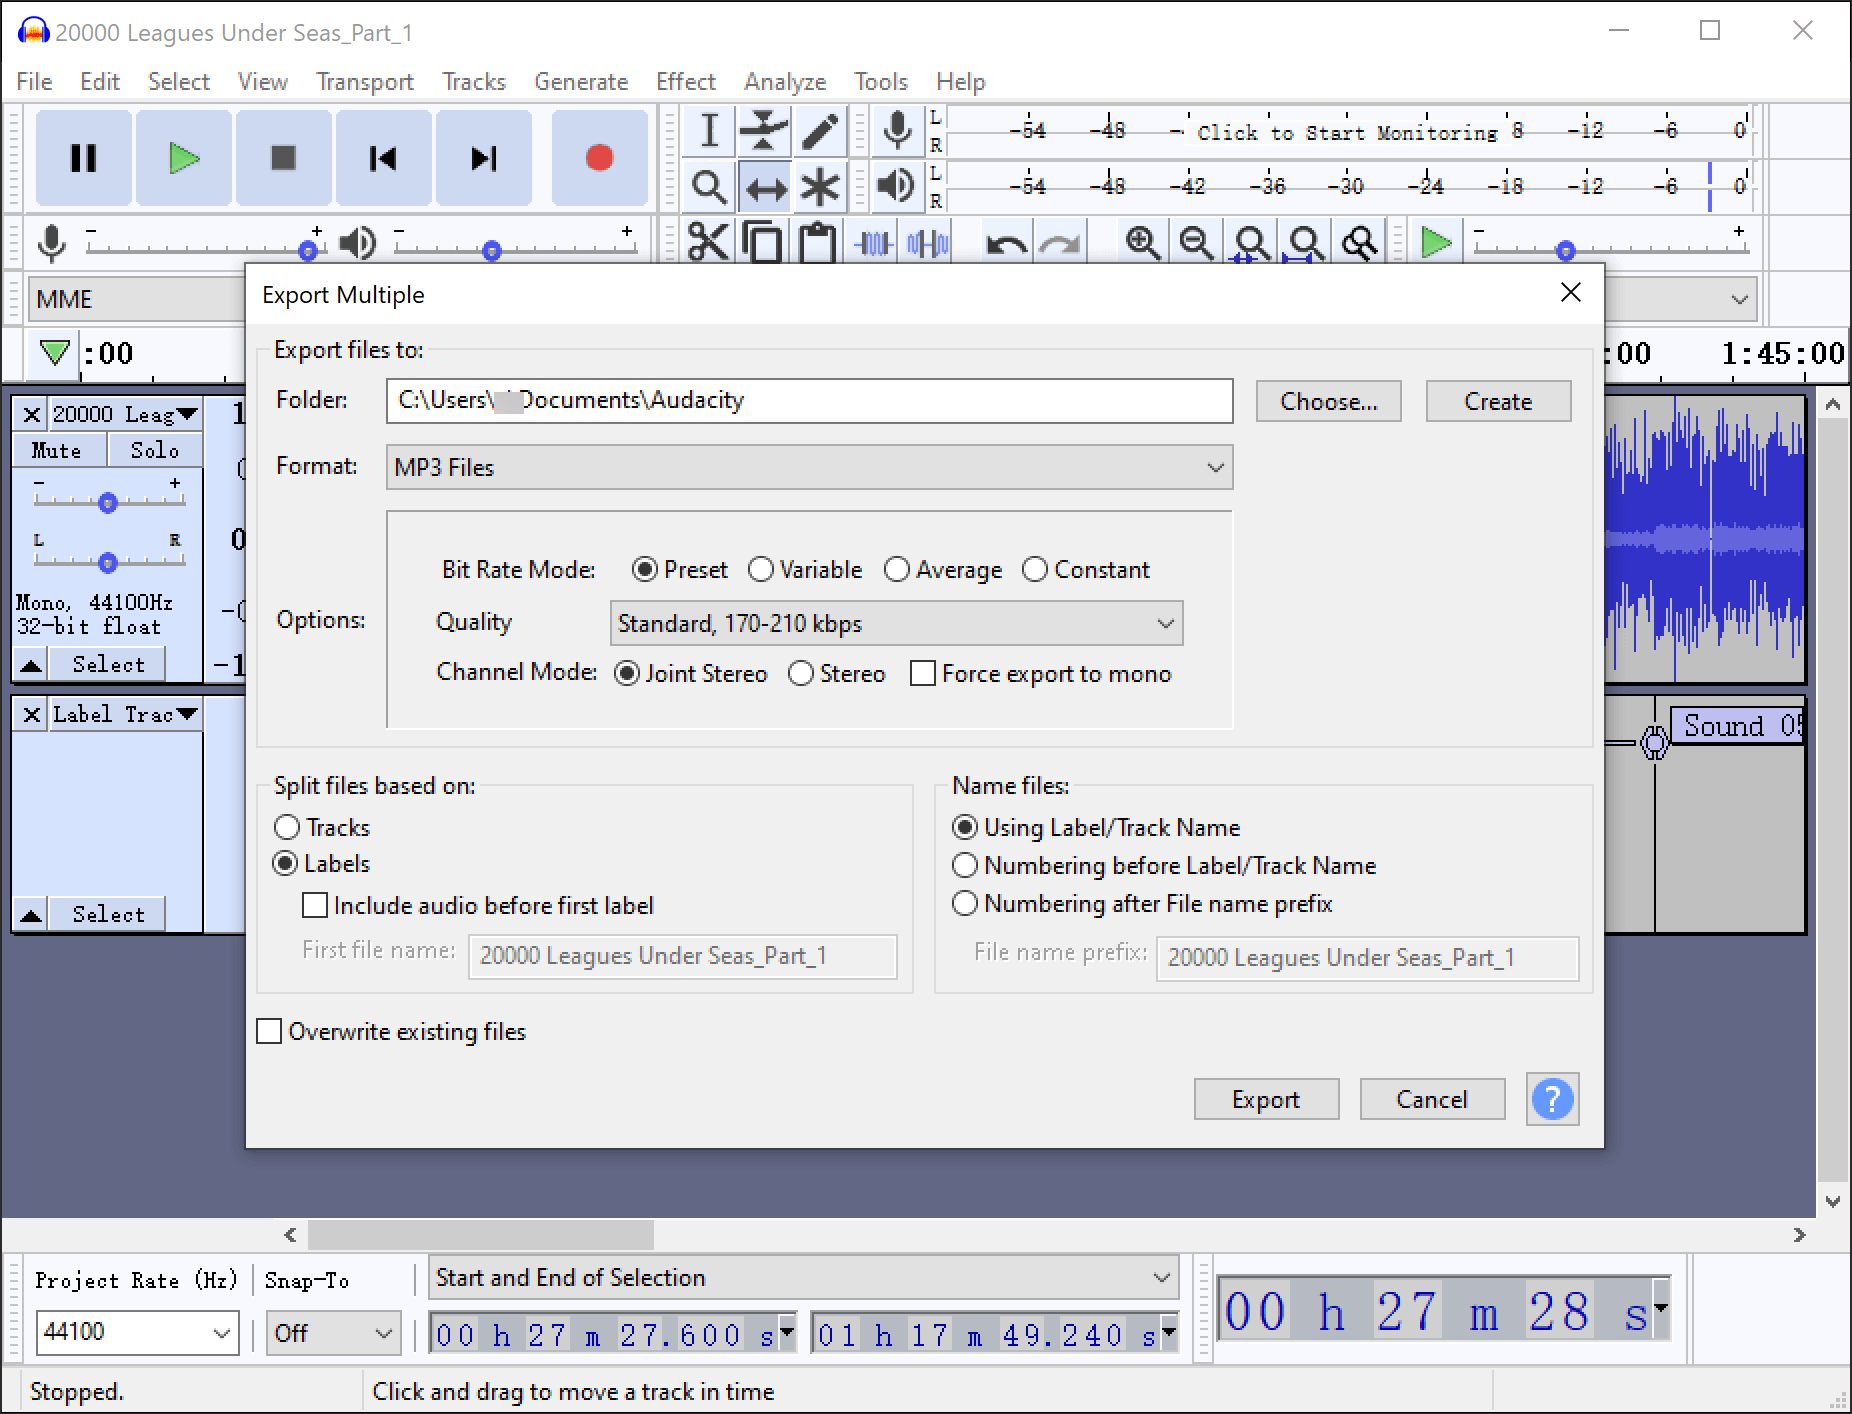Click the Export button
The height and width of the screenshot is (1414, 1852).
point(1266,1099)
